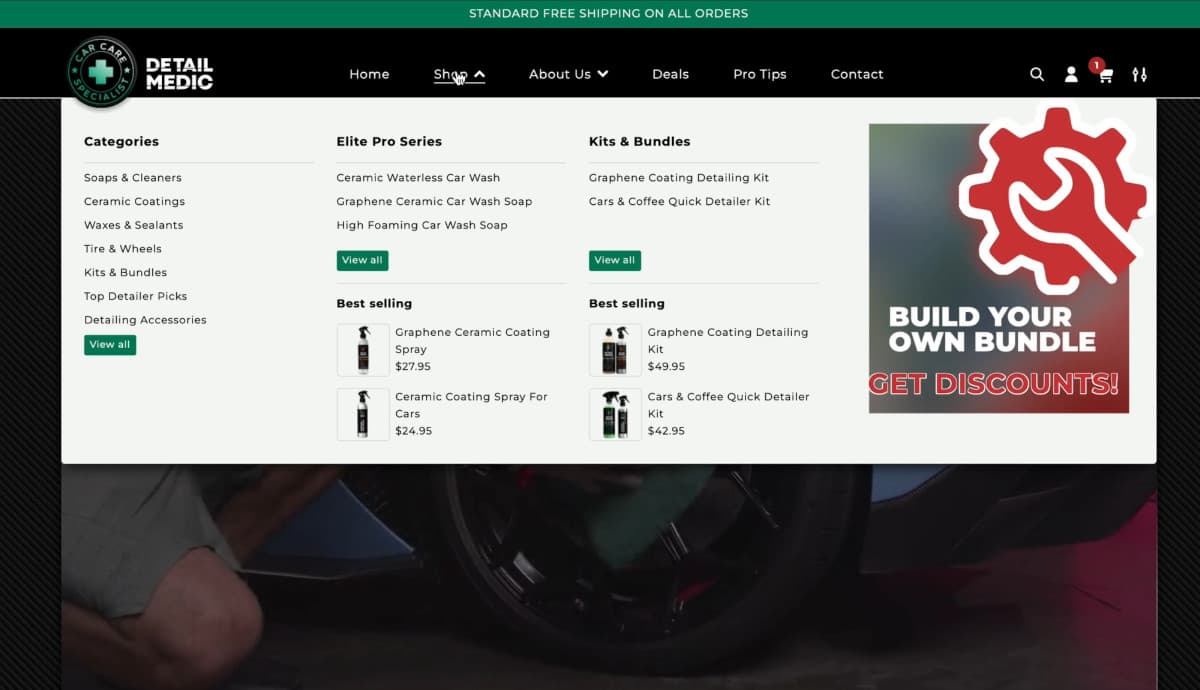Open the user account icon

pyautogui.click(x=1071, y=74)
